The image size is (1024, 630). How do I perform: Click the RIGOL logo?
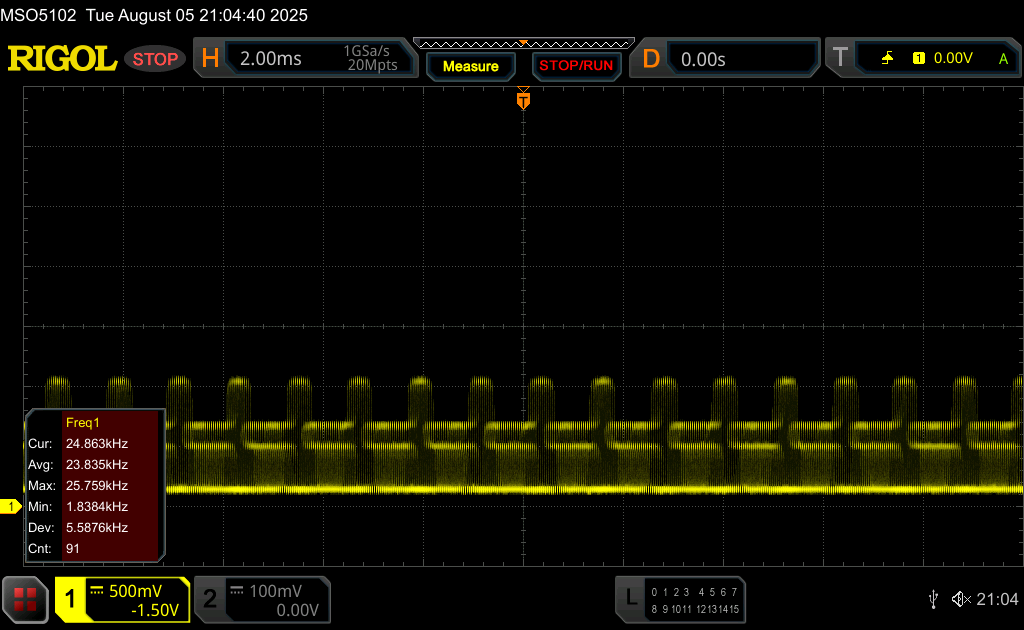62,59
